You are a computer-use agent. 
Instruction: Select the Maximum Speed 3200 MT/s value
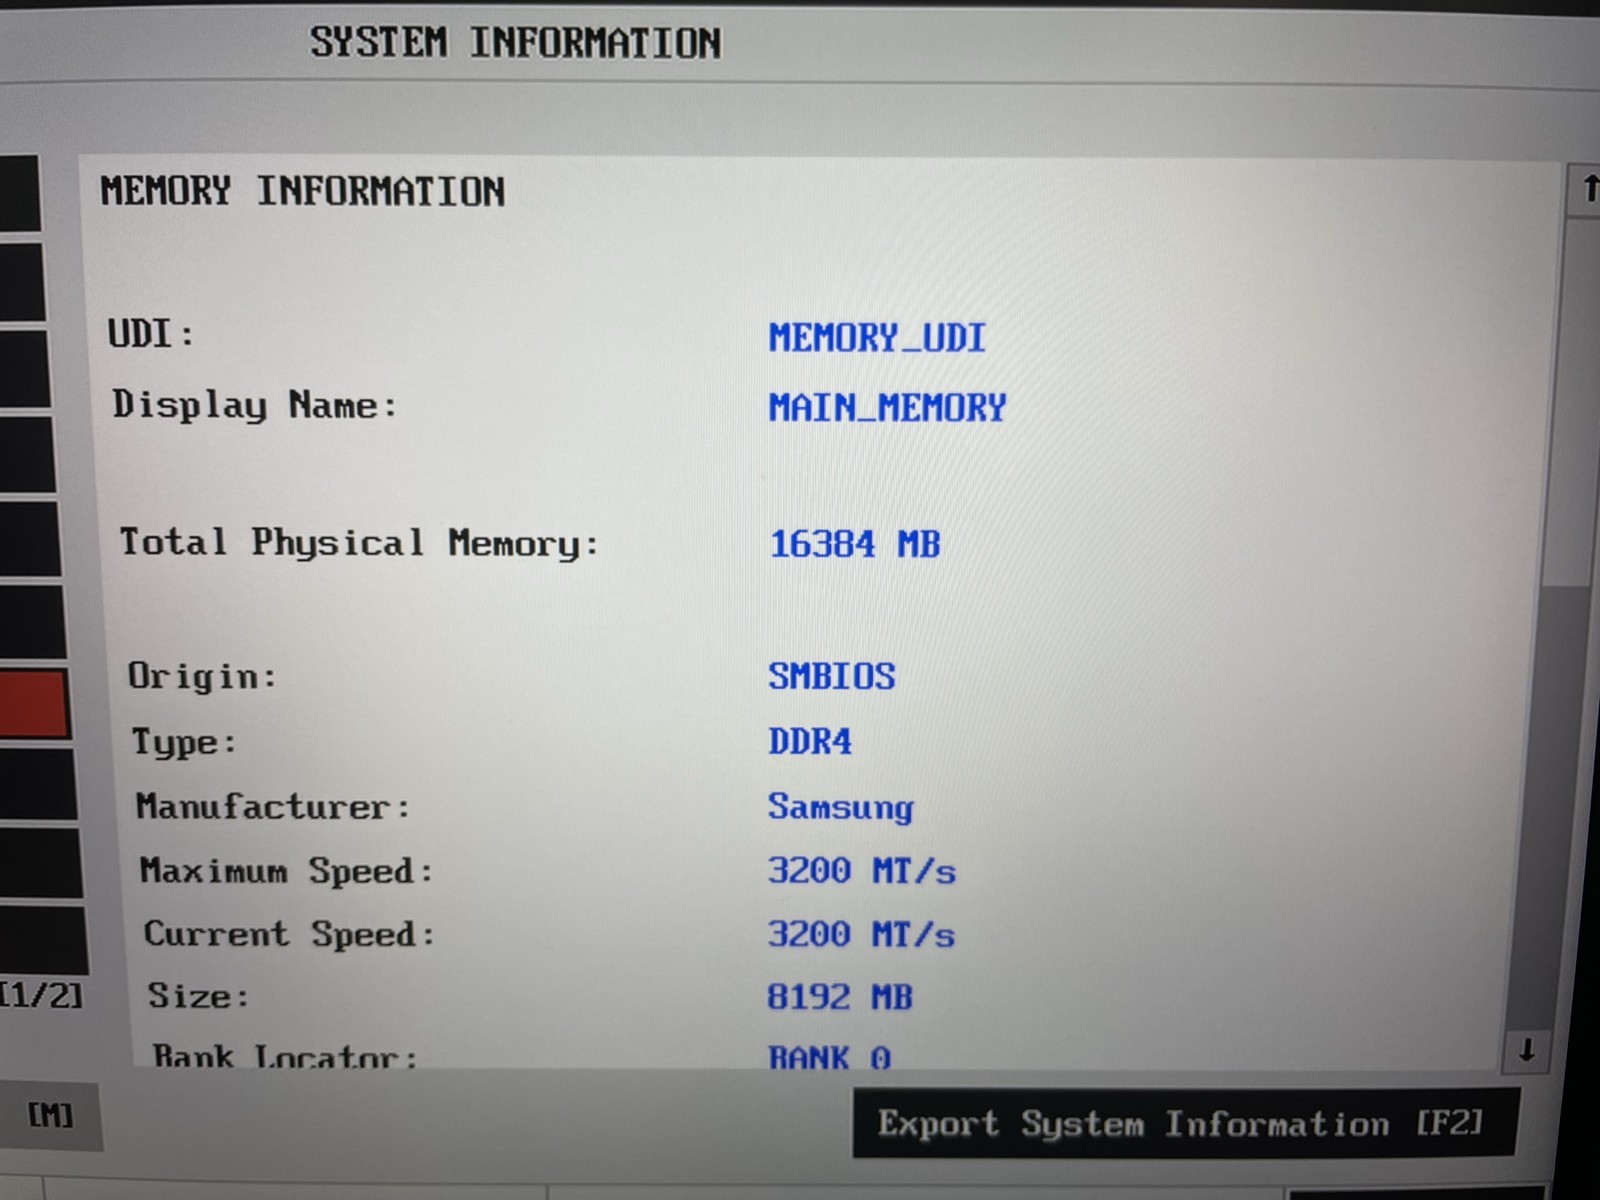pos(862,870)
